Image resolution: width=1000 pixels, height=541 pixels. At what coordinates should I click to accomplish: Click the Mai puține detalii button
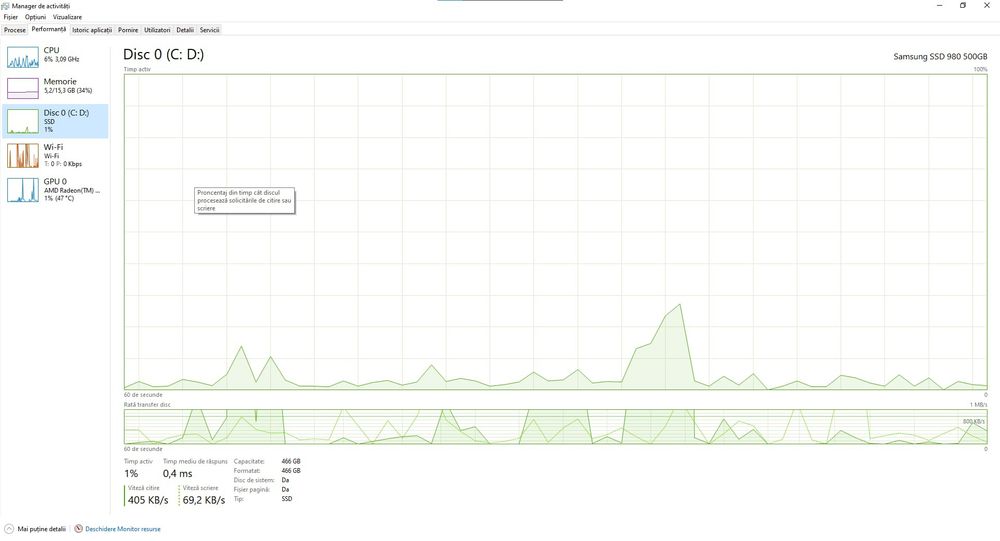coord(41,529)
